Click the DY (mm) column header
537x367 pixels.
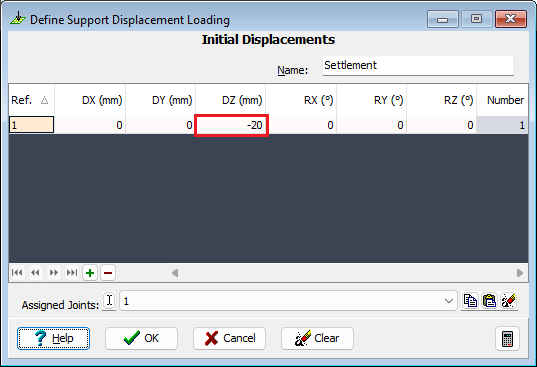[160, 100]
